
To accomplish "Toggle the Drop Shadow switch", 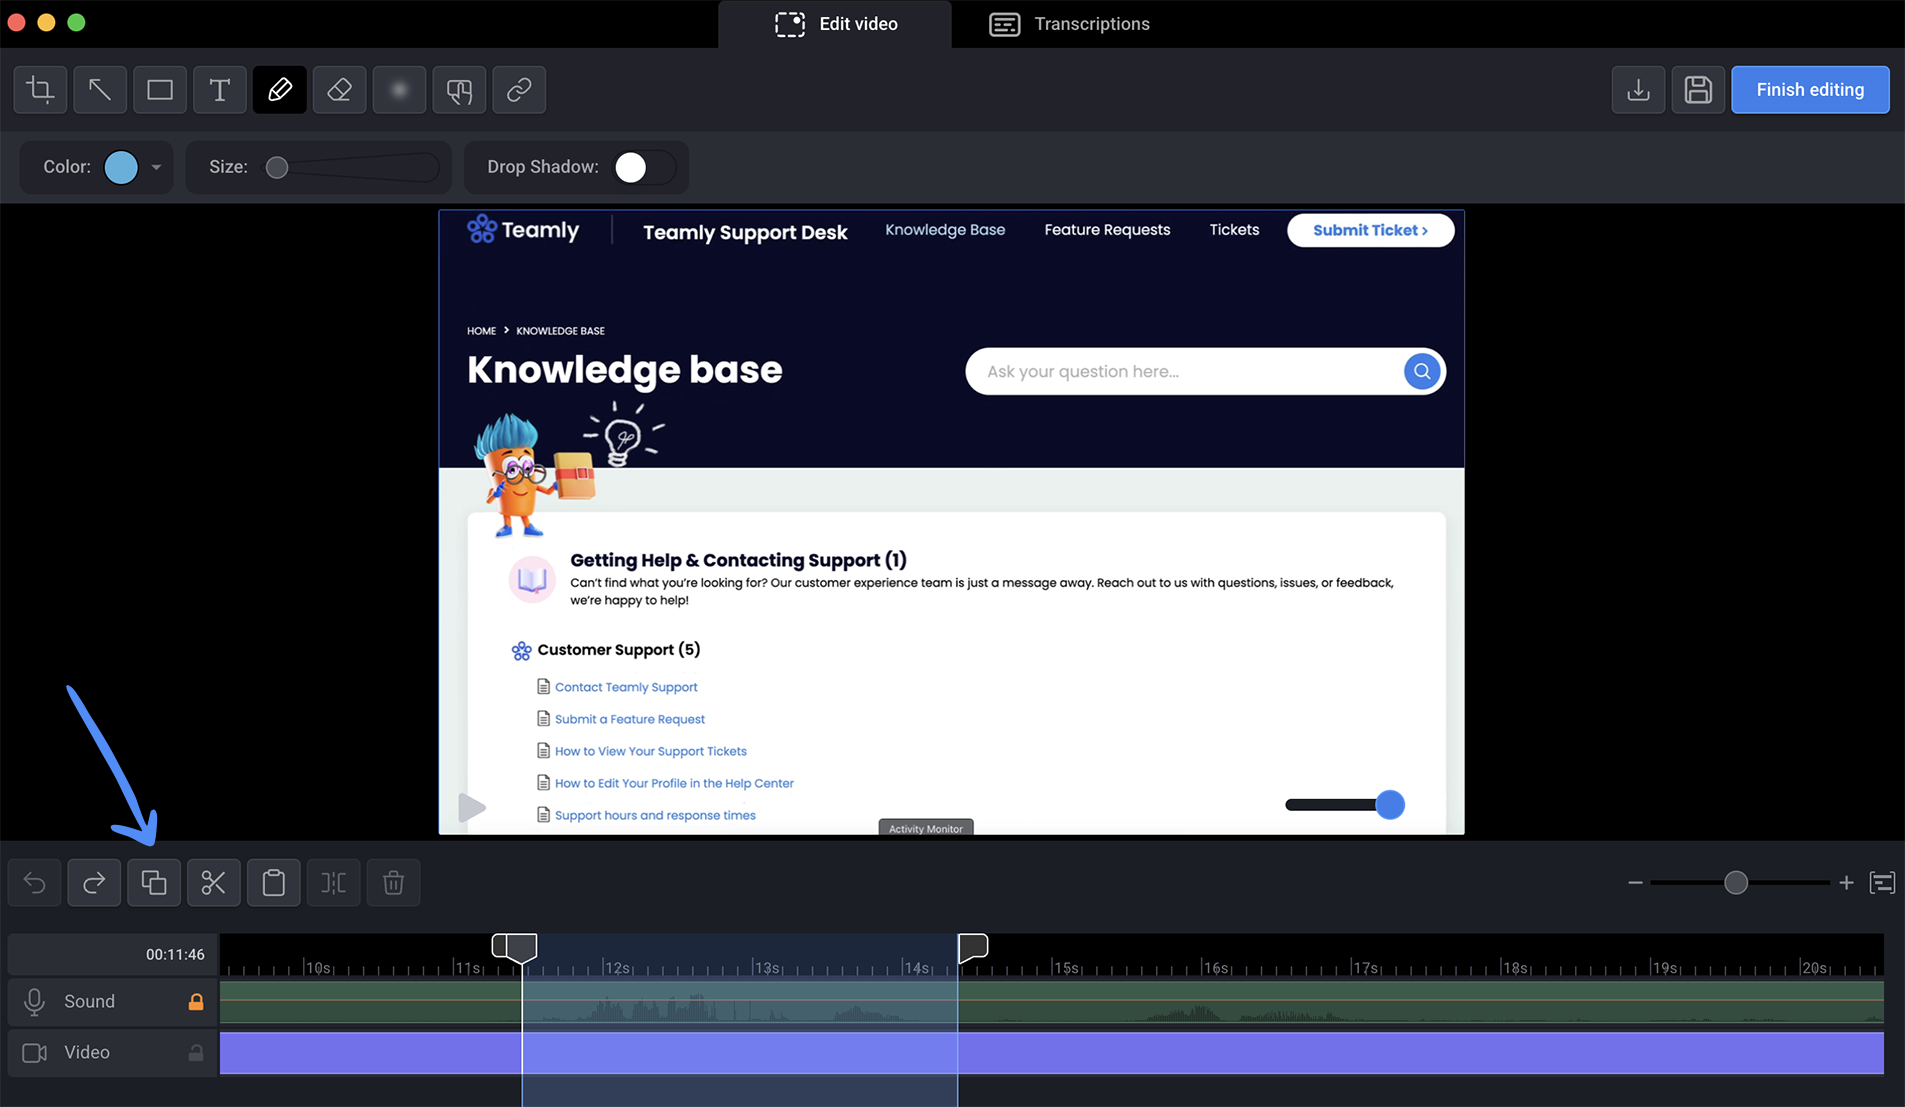I will 644,167.
